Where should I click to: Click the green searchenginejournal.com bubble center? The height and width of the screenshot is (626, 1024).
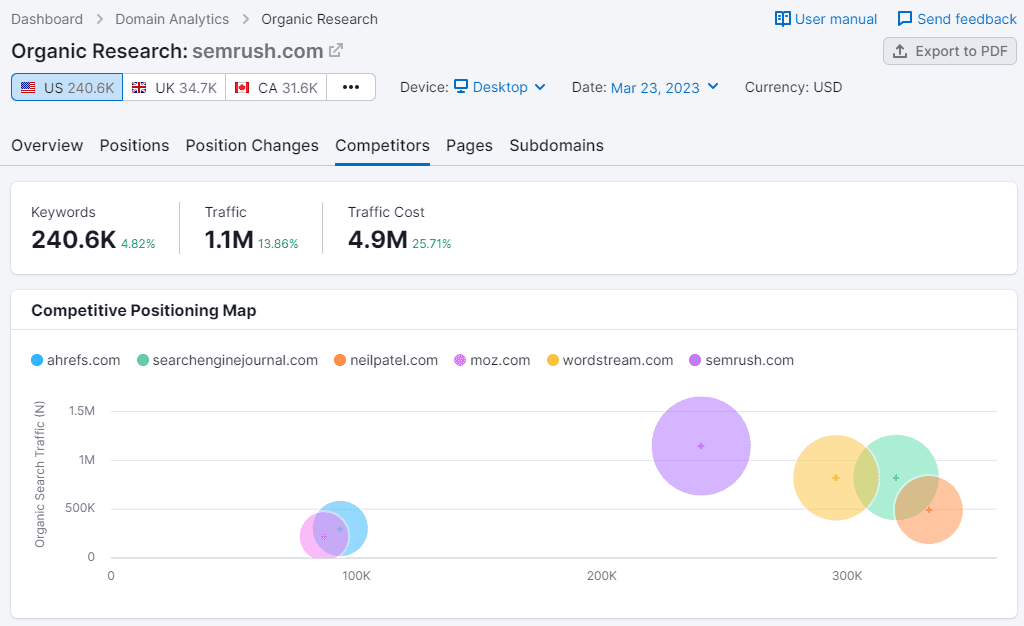(896, 478)
